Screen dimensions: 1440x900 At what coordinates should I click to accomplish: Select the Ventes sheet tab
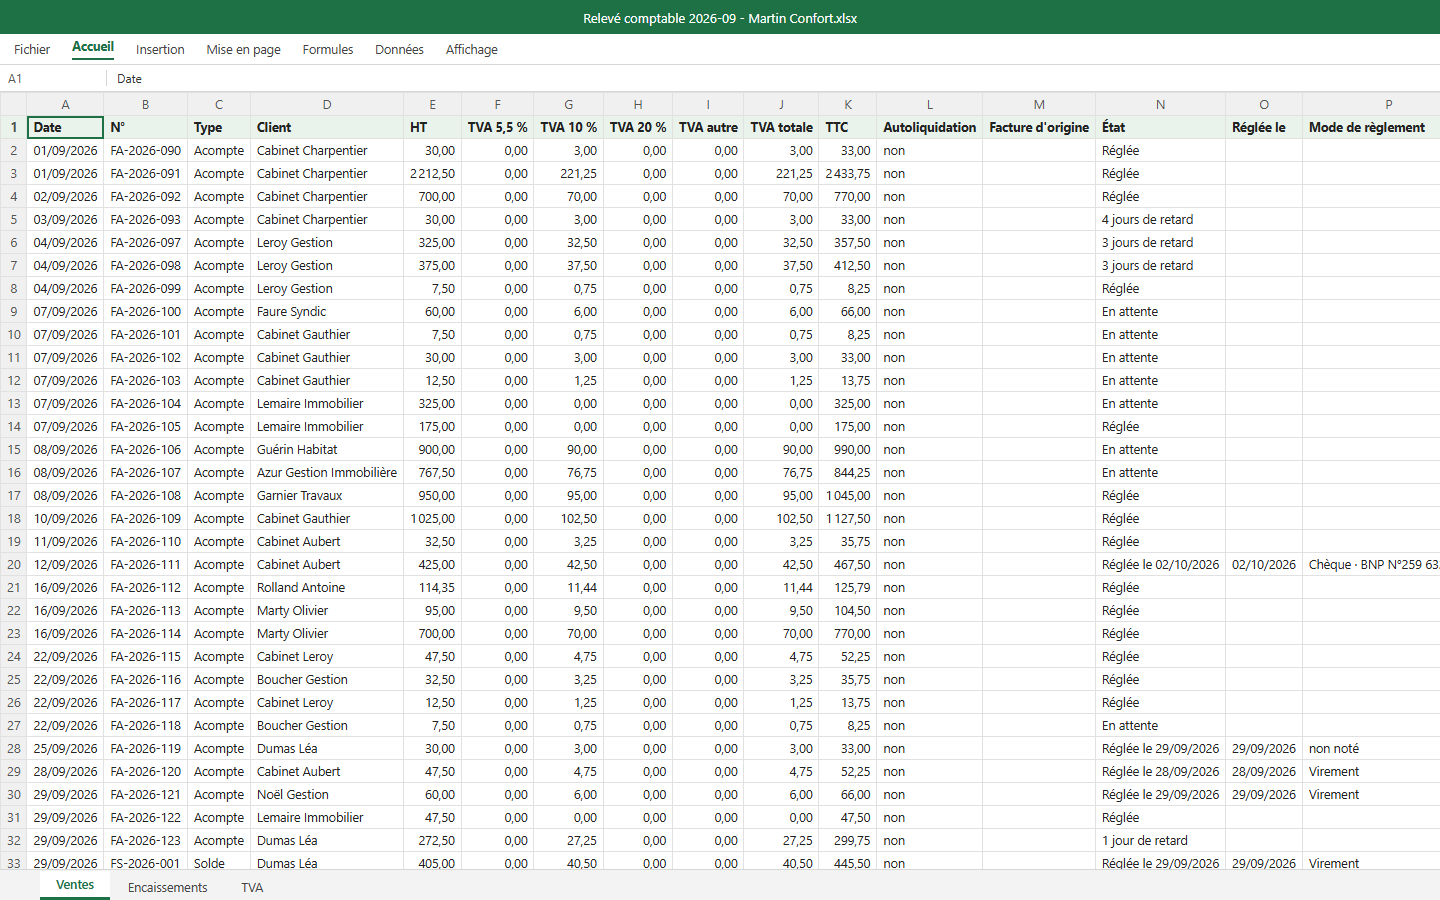75,885
